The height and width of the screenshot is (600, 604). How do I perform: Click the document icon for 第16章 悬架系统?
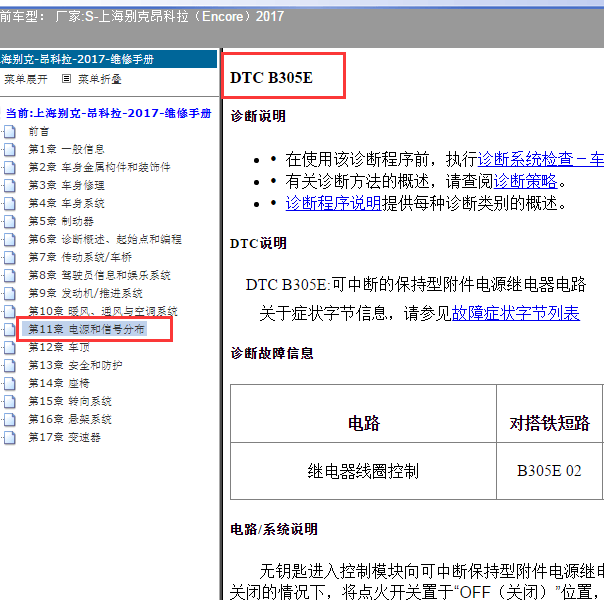(10, 419)
